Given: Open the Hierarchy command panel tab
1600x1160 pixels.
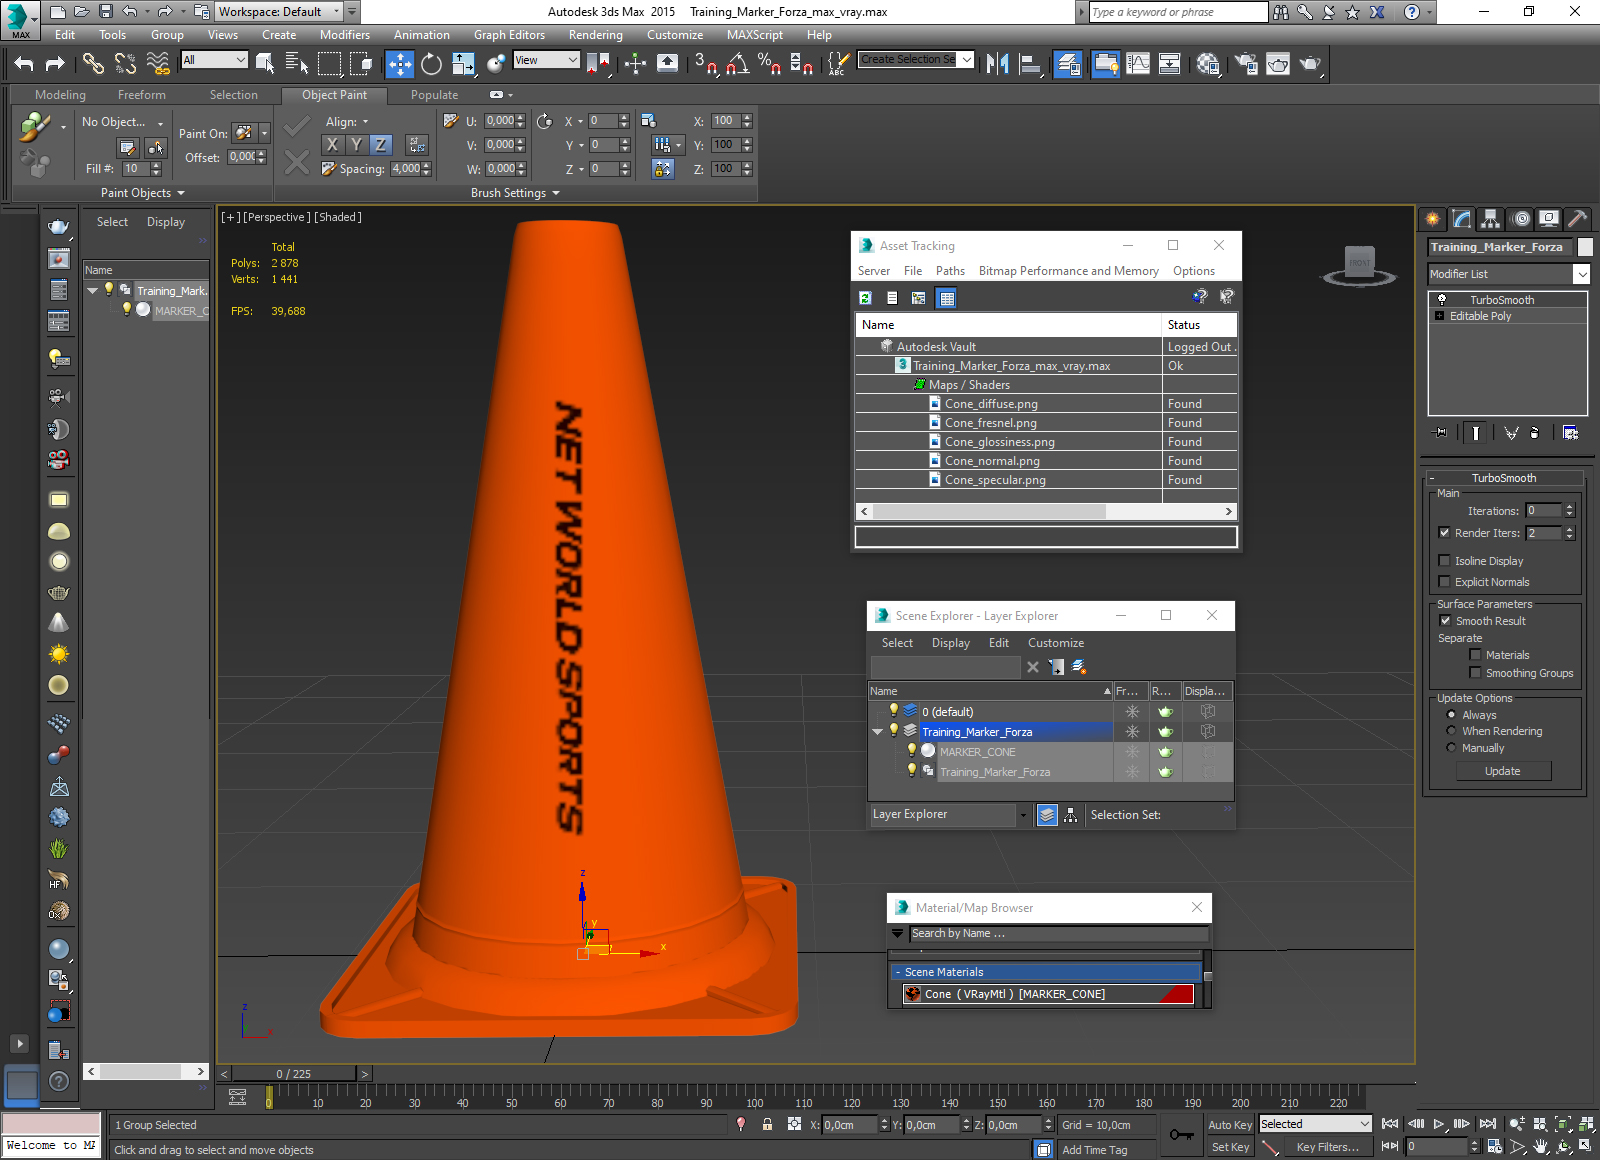Looking at the screenshot, I should point(1491,219).
